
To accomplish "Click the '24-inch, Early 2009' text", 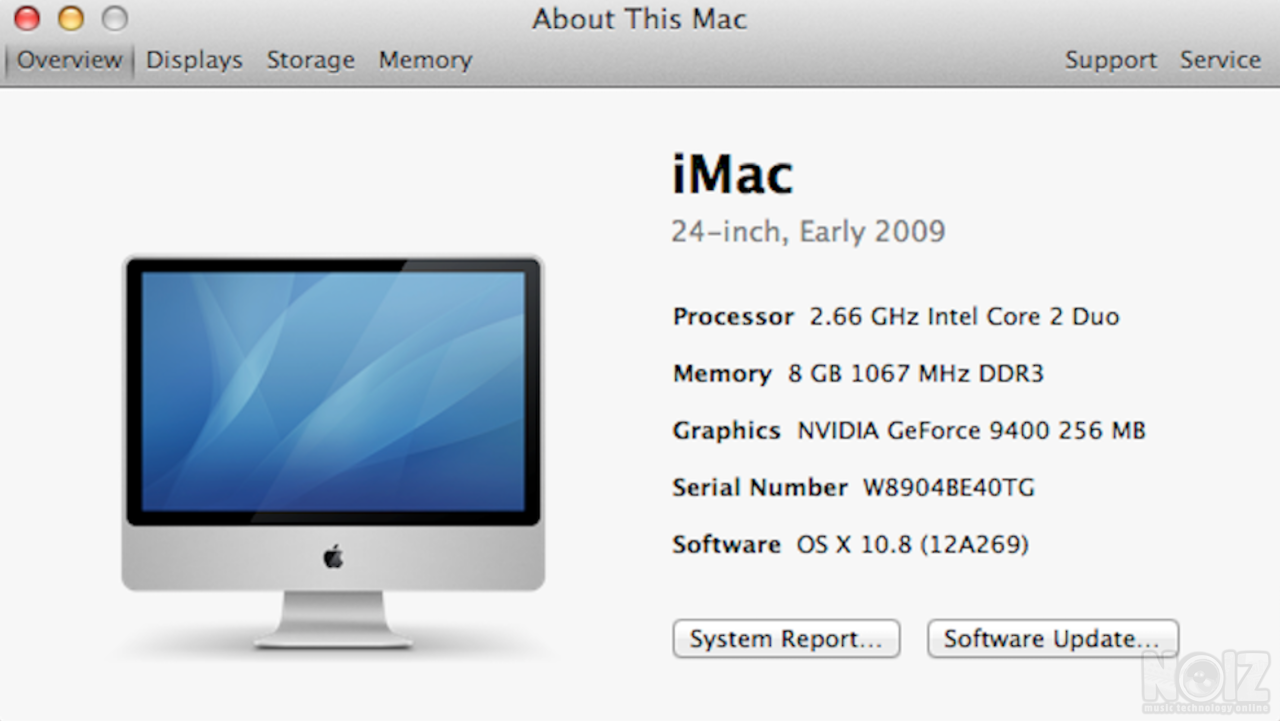I will pyautogui.click(x=808, y=232).
